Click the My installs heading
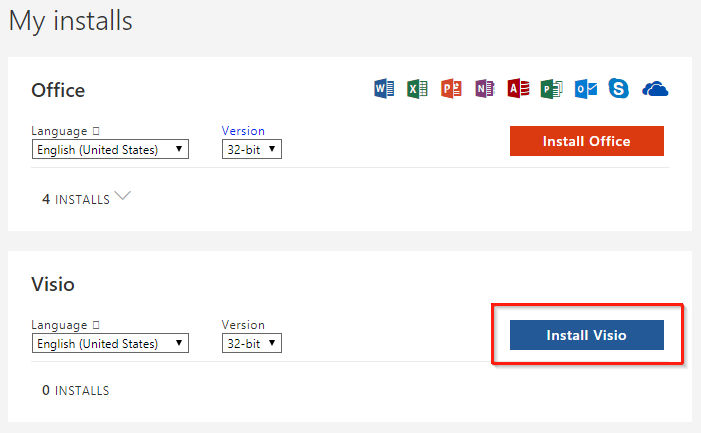This screenshot has width=701, height=433. [x=71, y=21]
